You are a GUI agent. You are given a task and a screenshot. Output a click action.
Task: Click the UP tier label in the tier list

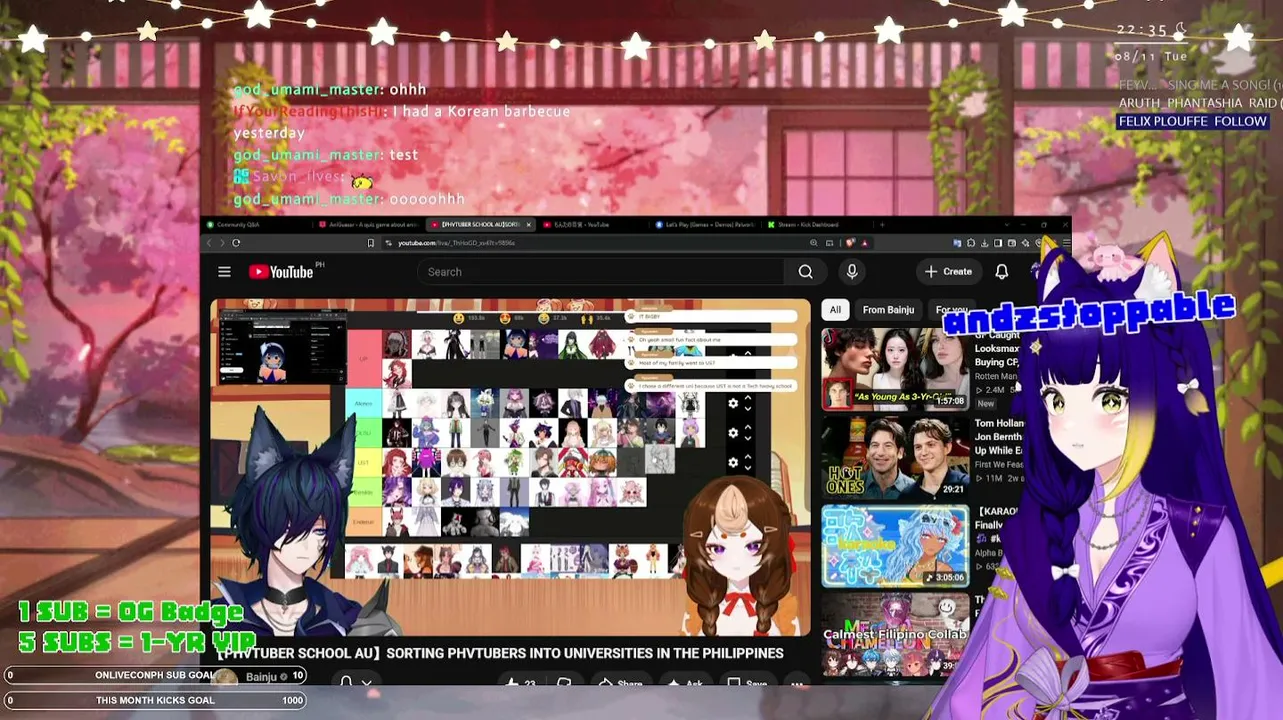363,359
